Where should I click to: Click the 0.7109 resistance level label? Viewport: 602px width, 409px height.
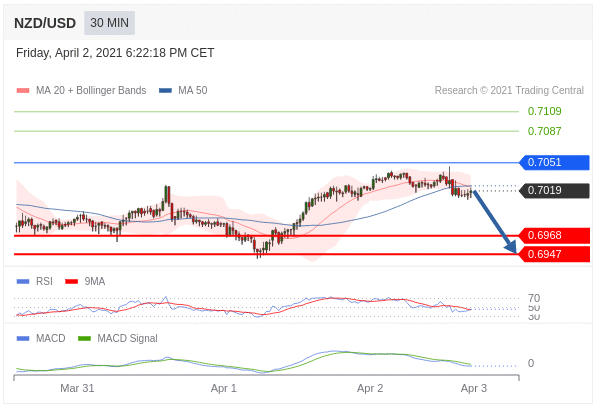(544, 111)
